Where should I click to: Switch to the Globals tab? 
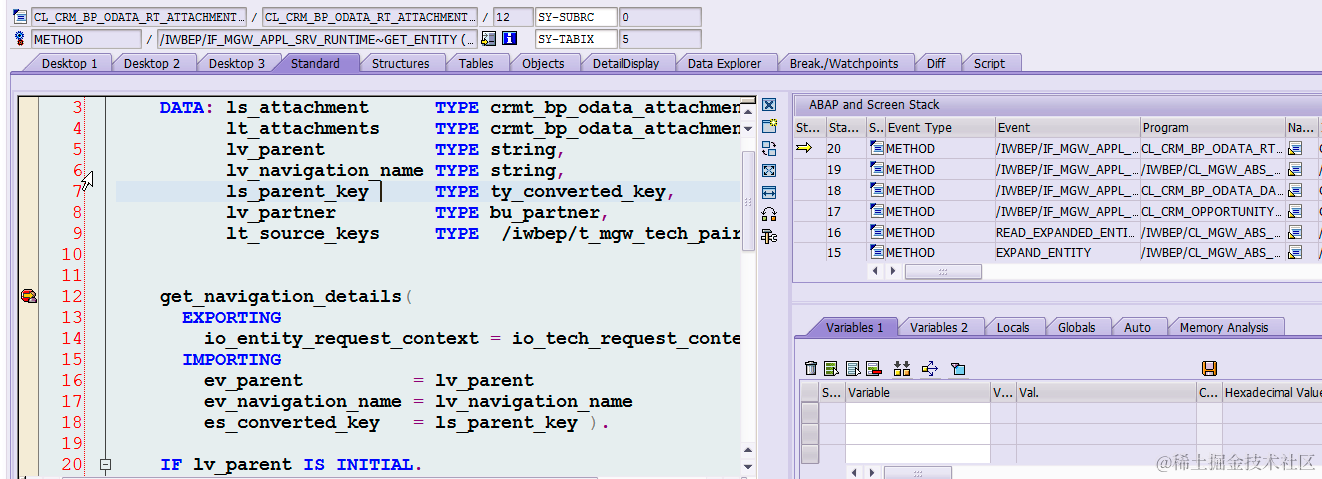(1076, 327)
